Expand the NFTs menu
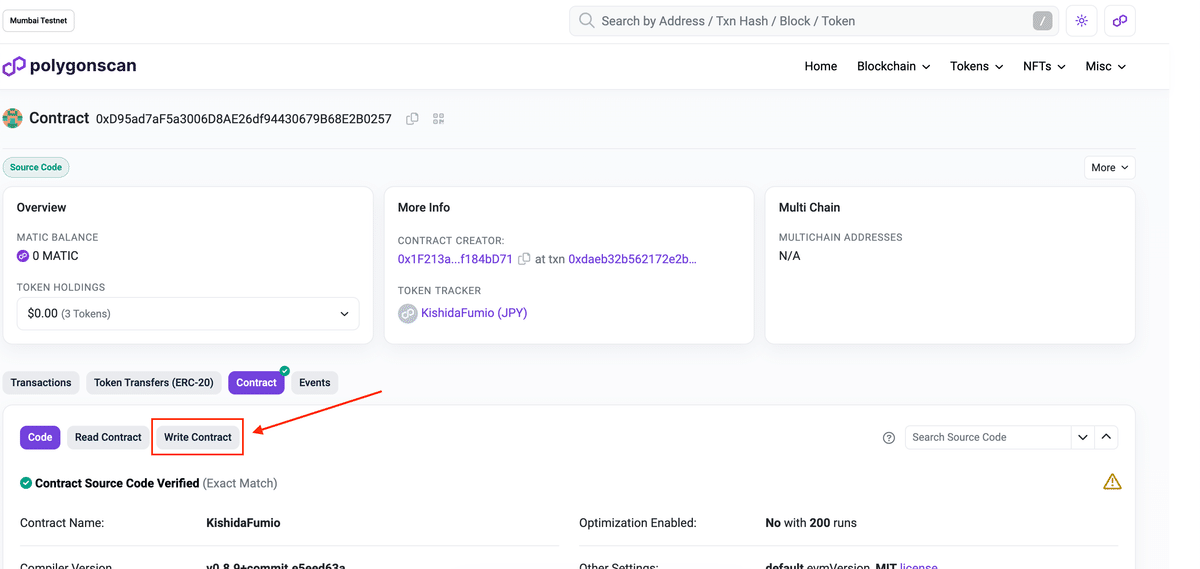This screenshot has width=1200, height=569. click(1044, 66)
